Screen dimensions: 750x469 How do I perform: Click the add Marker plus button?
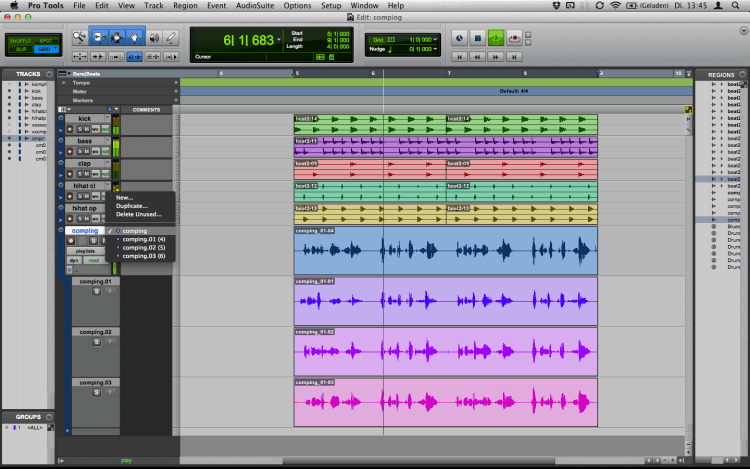pyautogui.click(x=176, y=100)
